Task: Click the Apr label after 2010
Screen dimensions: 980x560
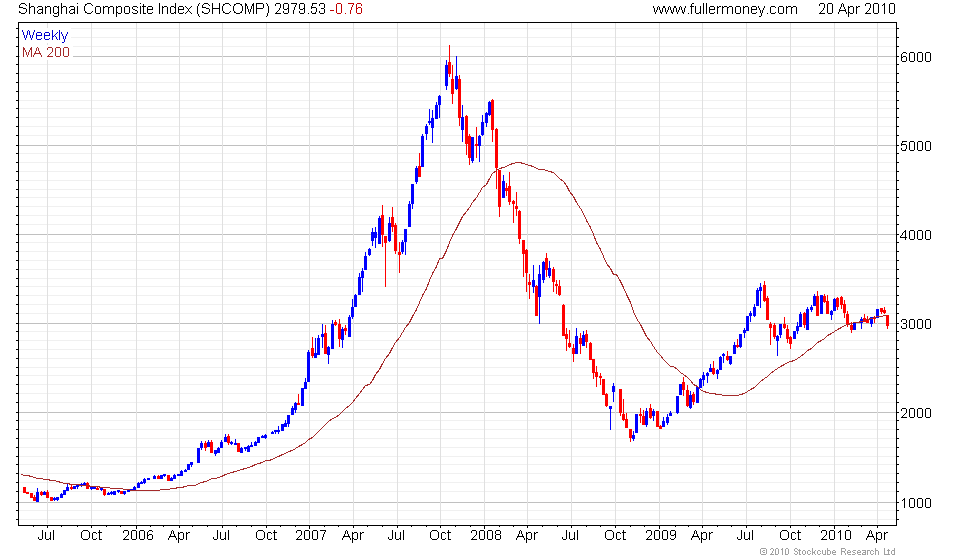Action: point(877,536)
